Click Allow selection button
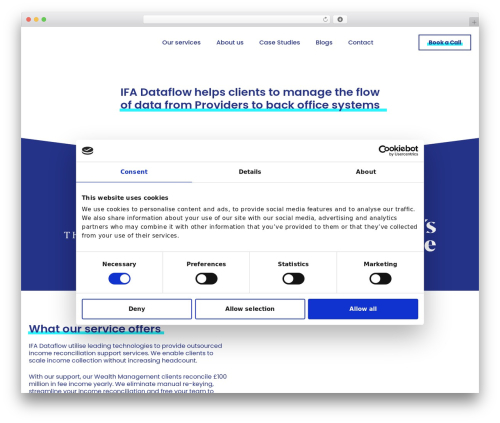This screenshot has height=423, width=500. [x=250, y=309]
